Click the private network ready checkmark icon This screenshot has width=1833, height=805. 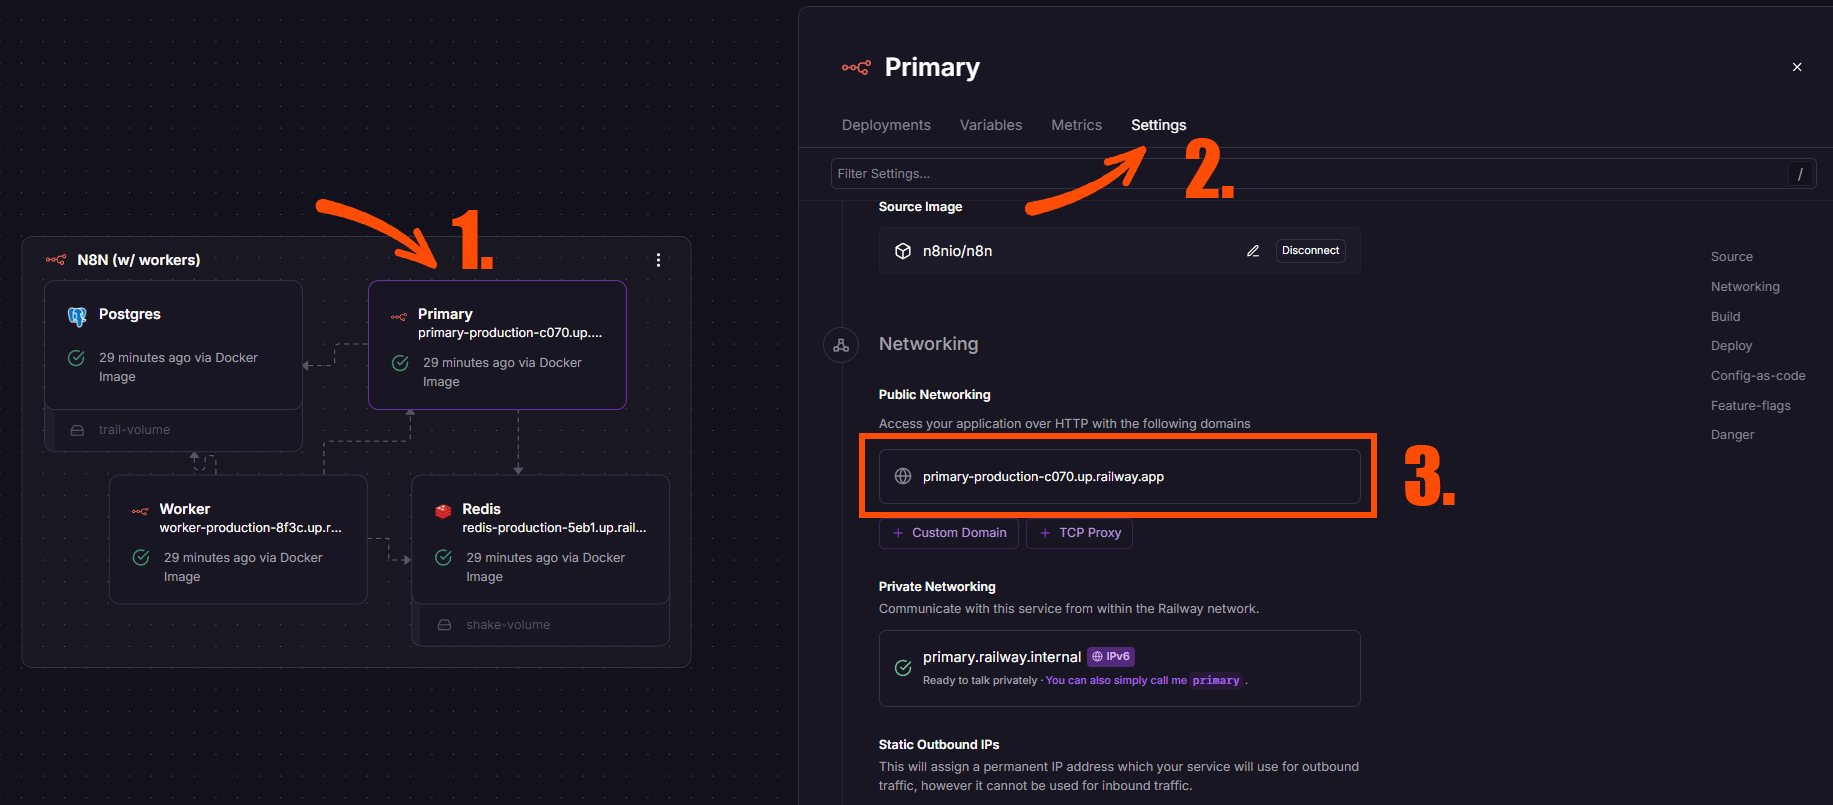pos(903,668)
